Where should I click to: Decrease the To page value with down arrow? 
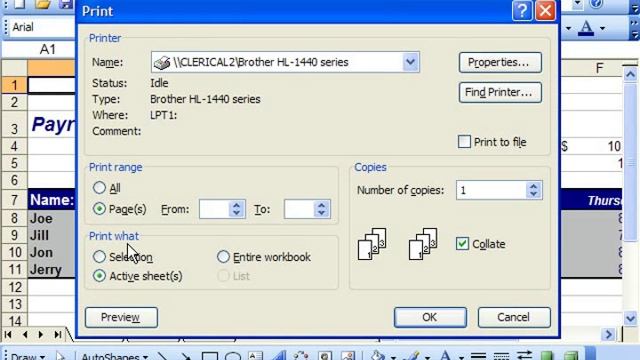[x=322, y=213]
